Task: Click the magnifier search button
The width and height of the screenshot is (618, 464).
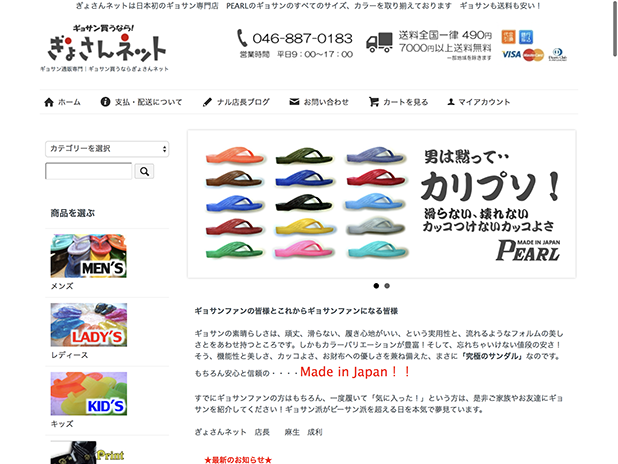Action: point(144,171)
